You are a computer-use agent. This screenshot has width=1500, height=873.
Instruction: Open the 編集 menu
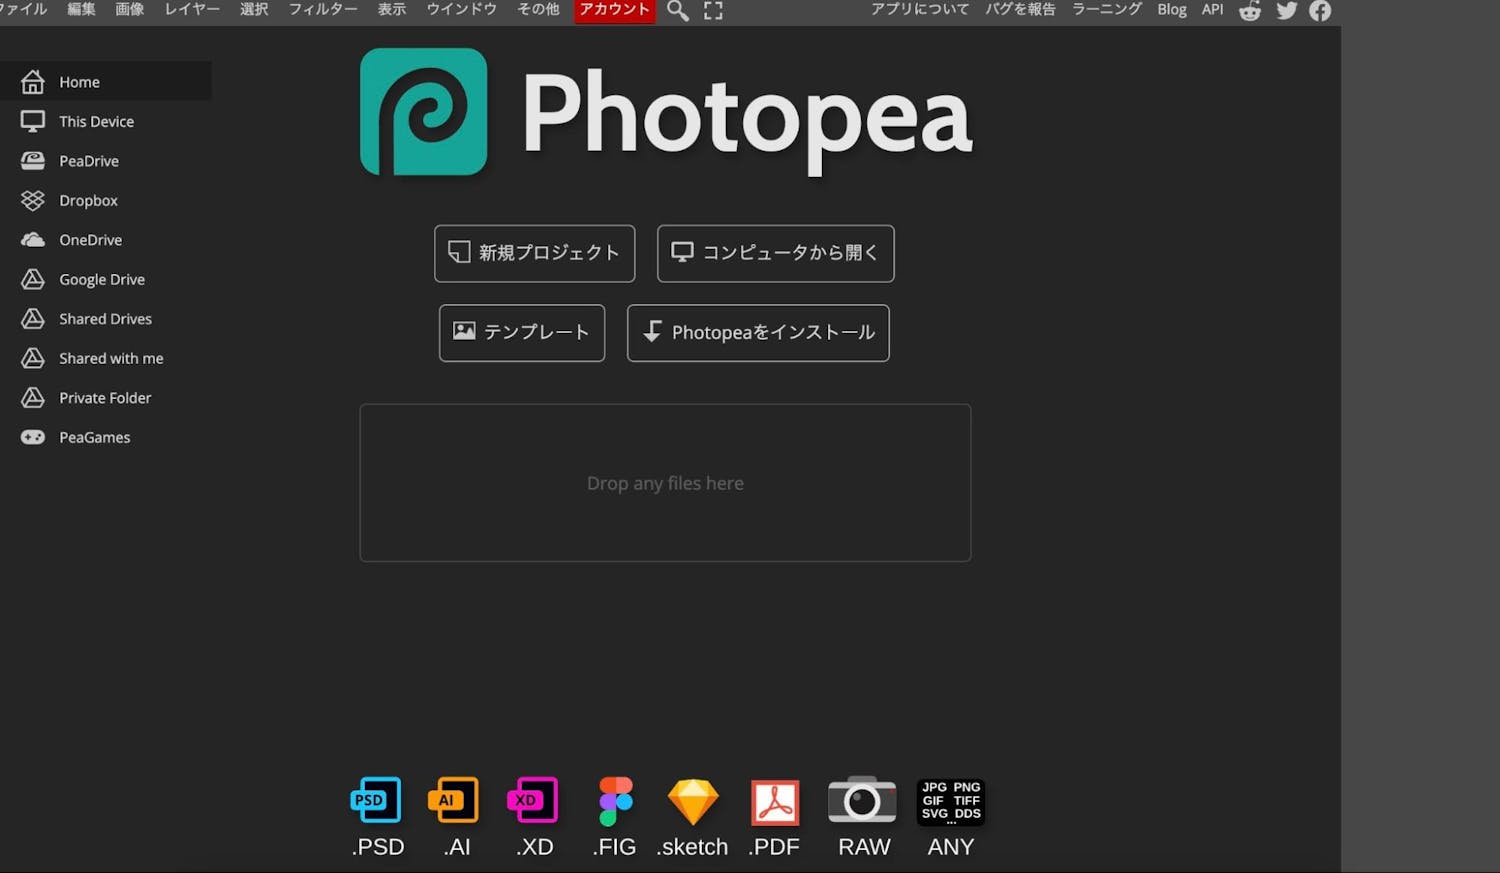coord(82,9)
